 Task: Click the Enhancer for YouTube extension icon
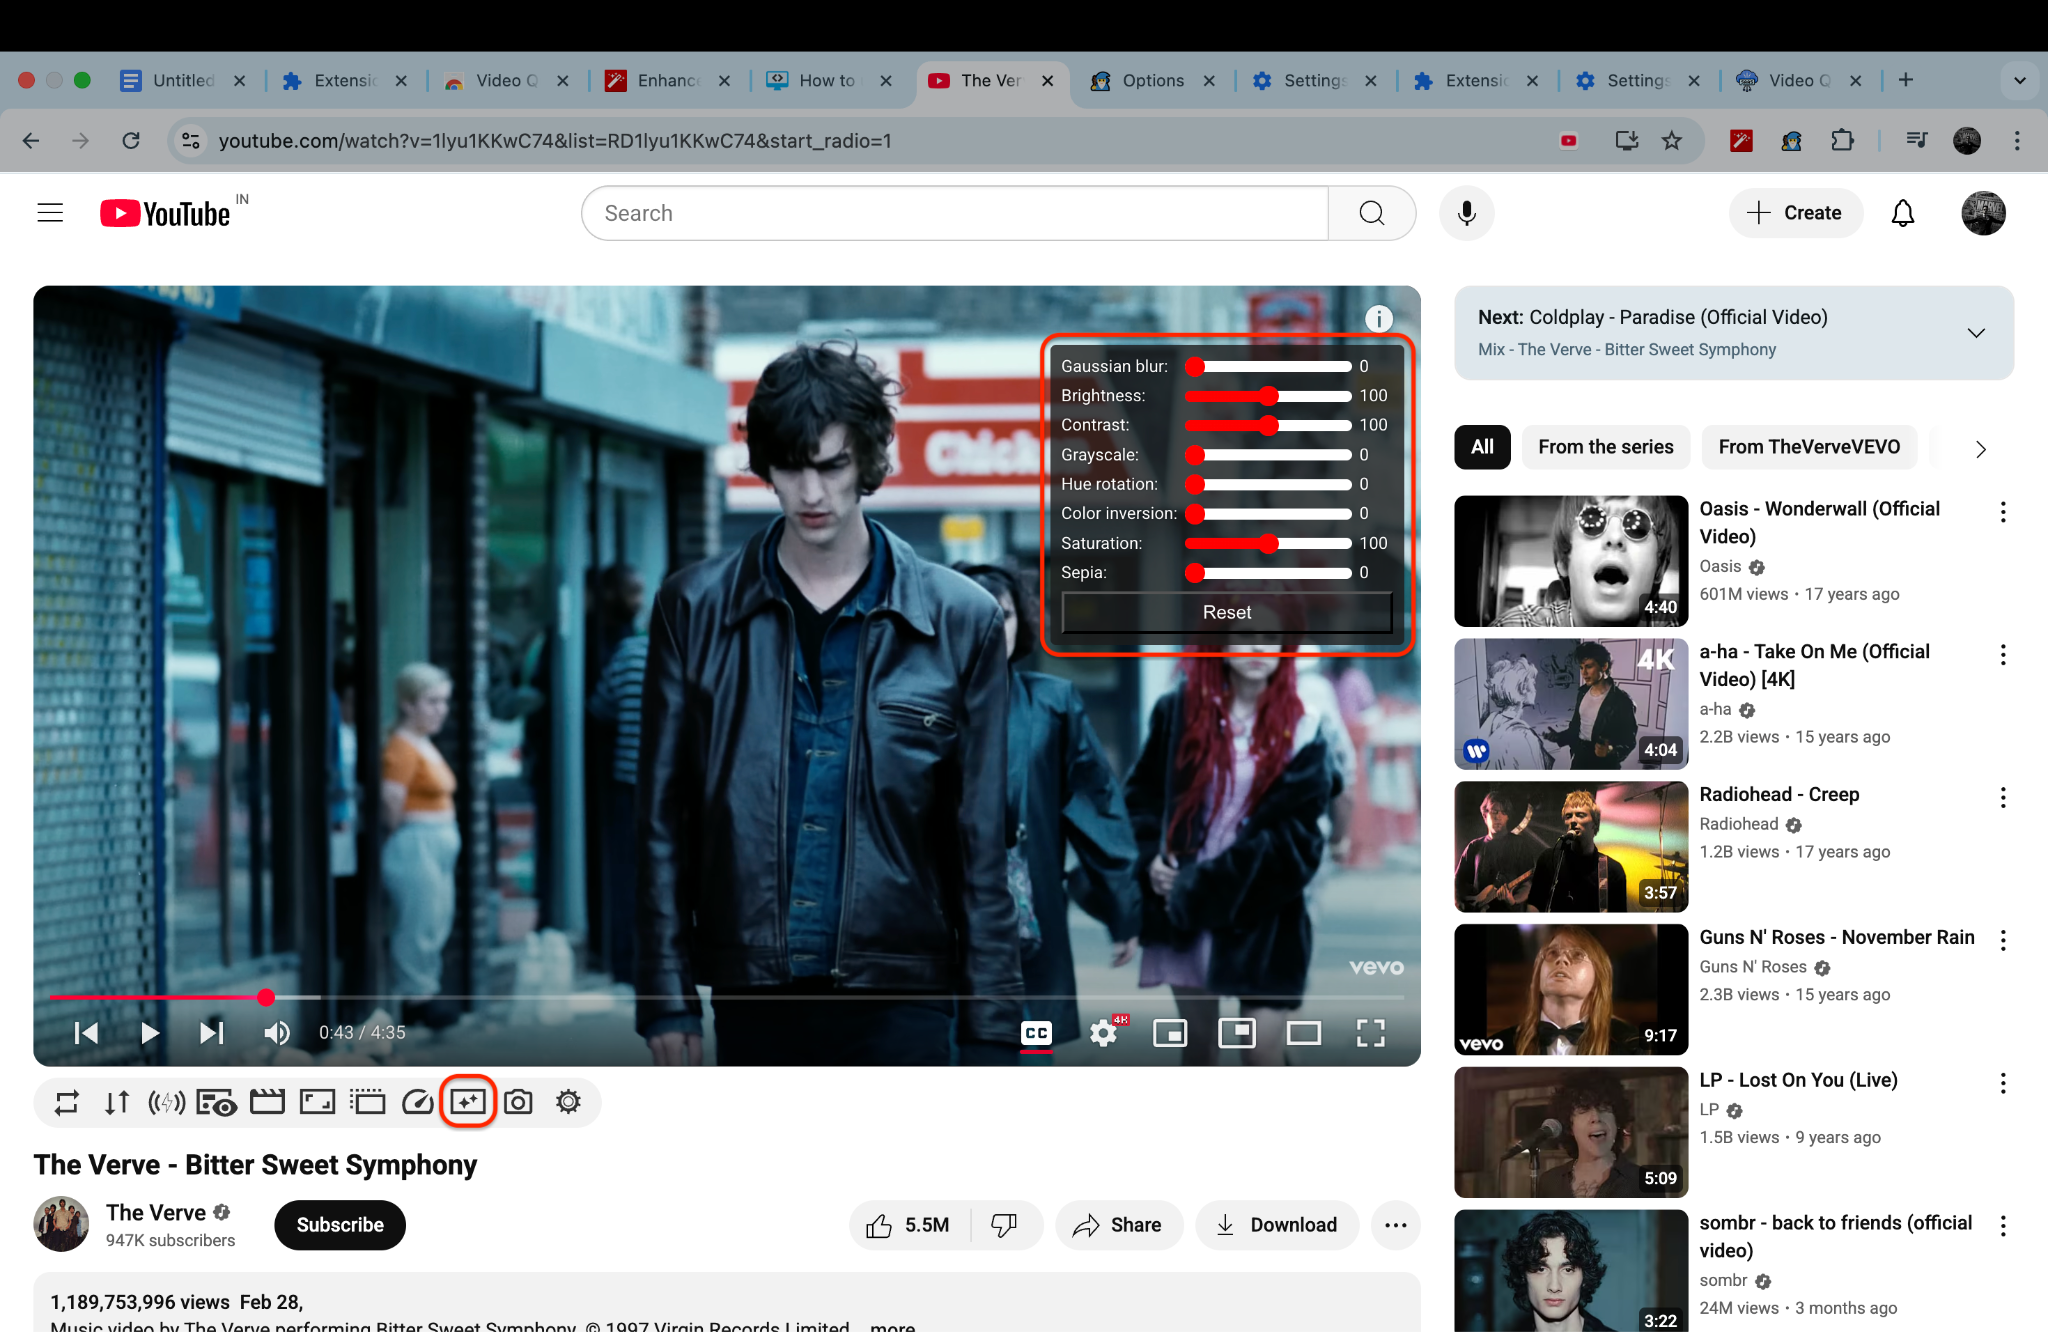click(1741, 141)
